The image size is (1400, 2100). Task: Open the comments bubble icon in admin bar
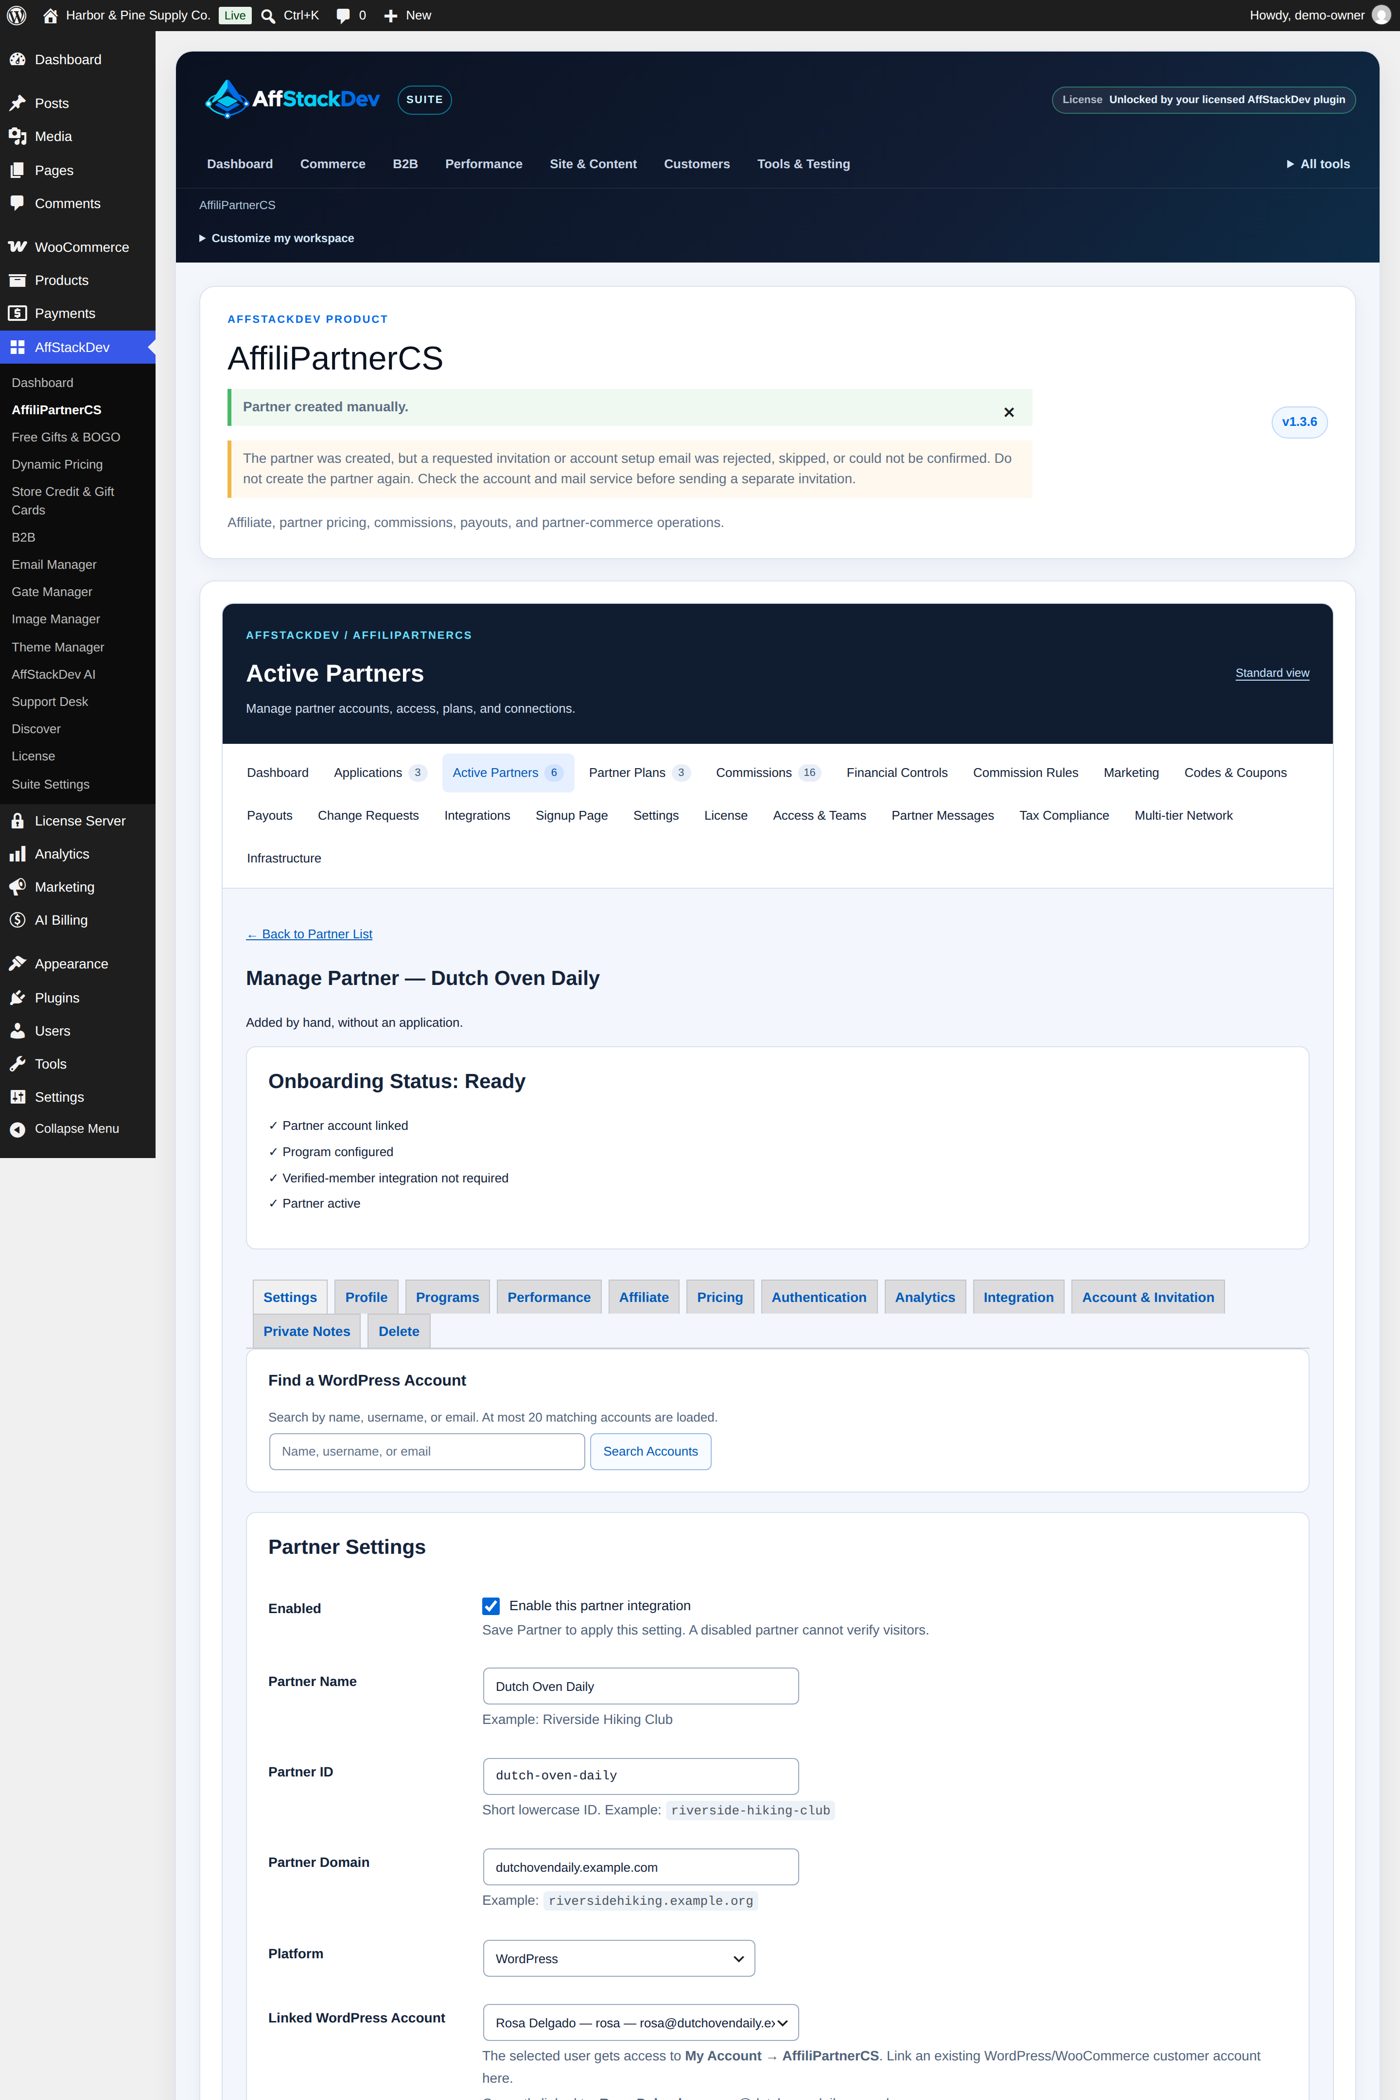click(x=343, y=15)
